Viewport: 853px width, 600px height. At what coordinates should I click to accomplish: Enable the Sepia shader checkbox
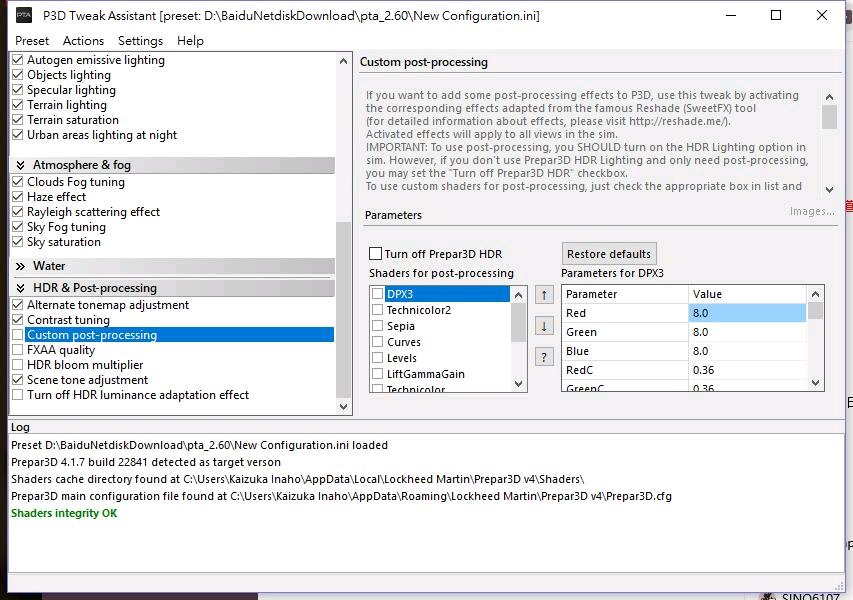(378, 326)
